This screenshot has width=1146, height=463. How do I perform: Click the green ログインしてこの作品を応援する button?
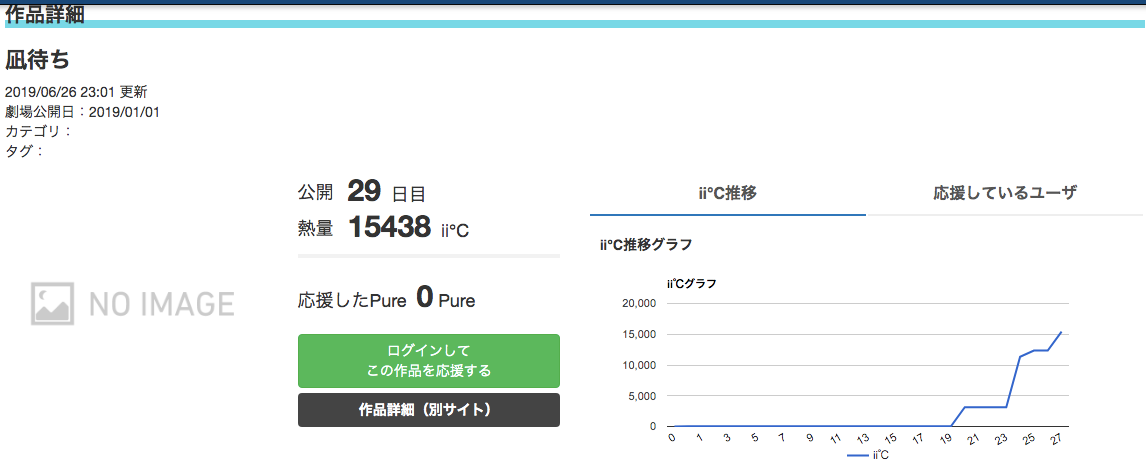428,361
